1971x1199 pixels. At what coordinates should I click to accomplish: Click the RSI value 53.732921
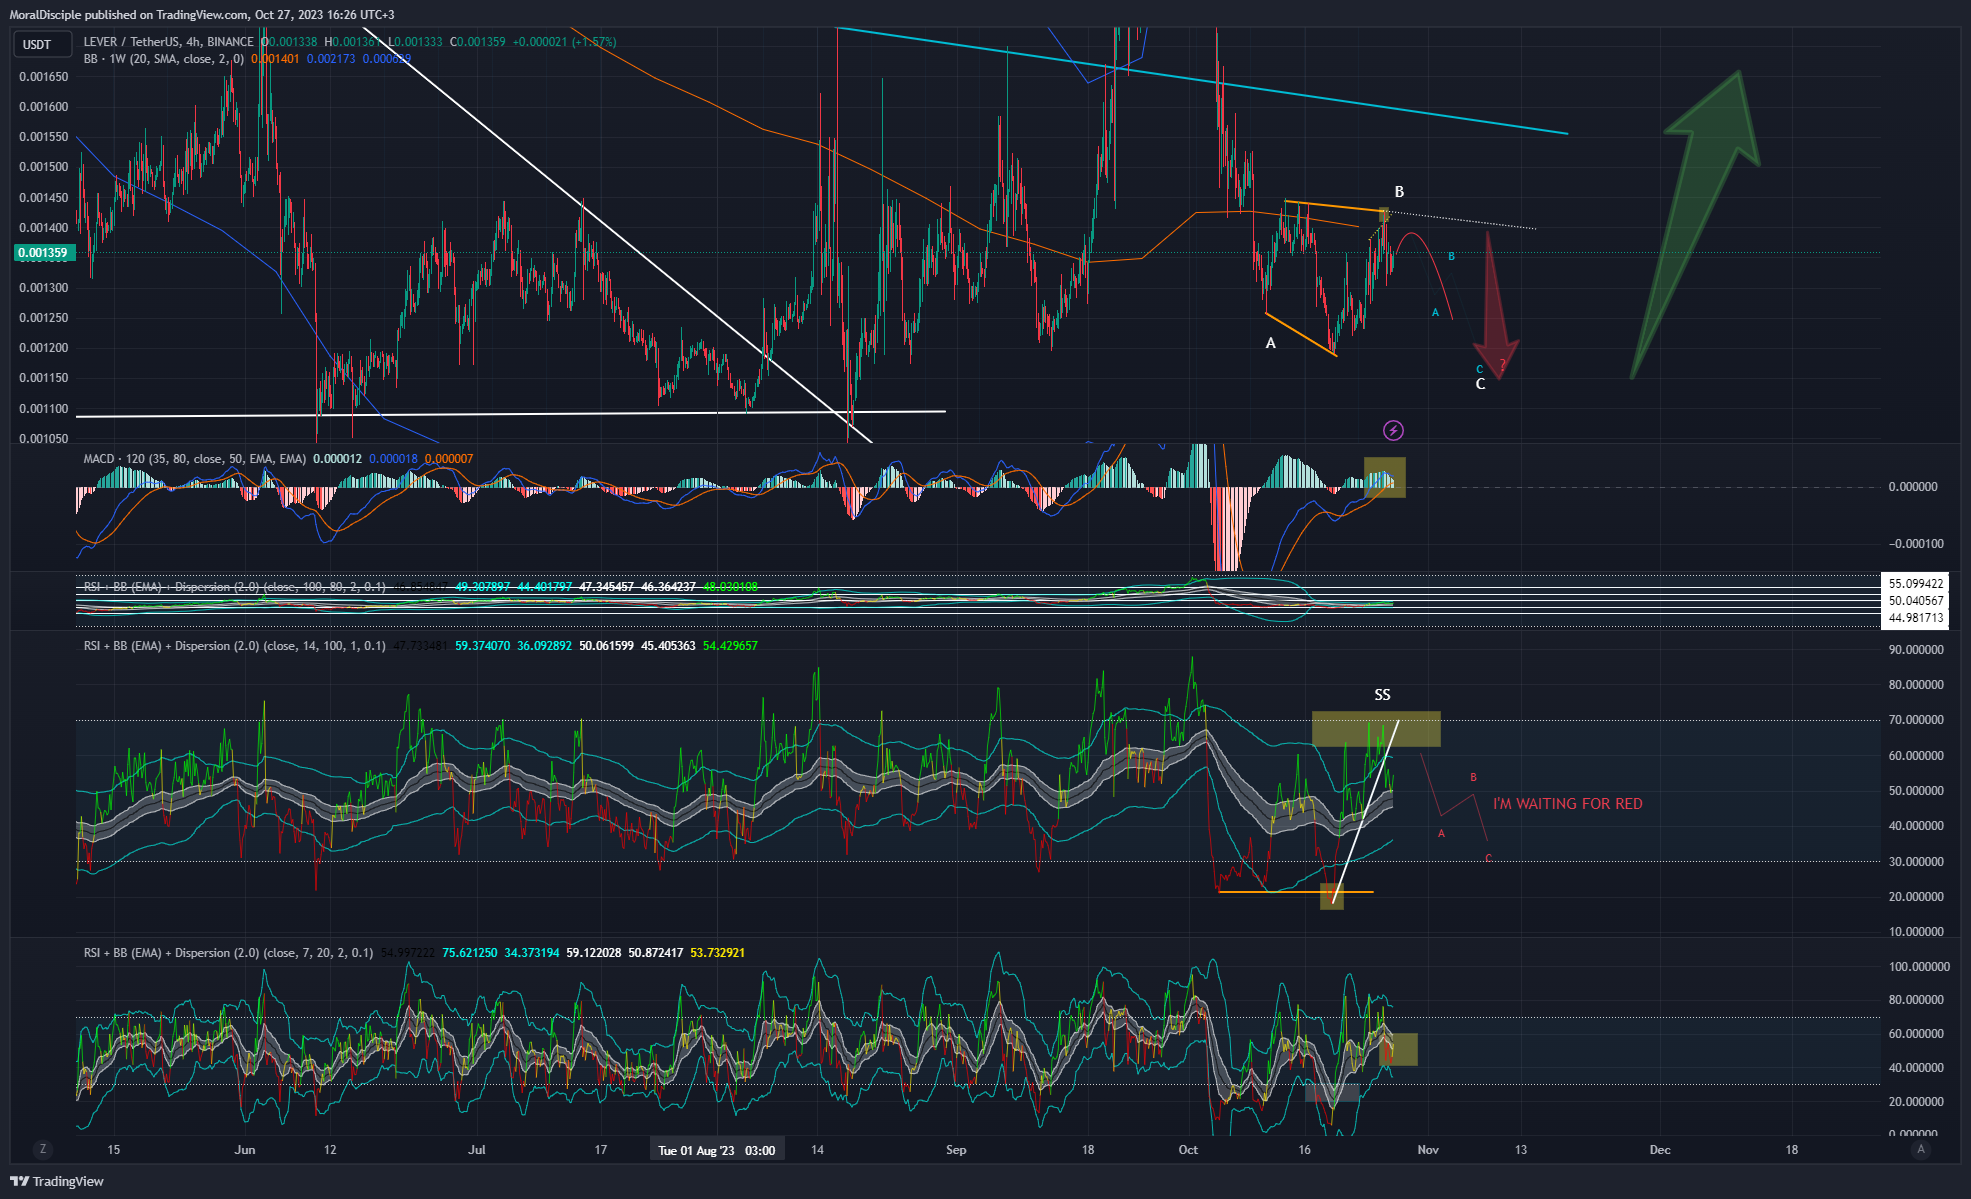(718, 953)
